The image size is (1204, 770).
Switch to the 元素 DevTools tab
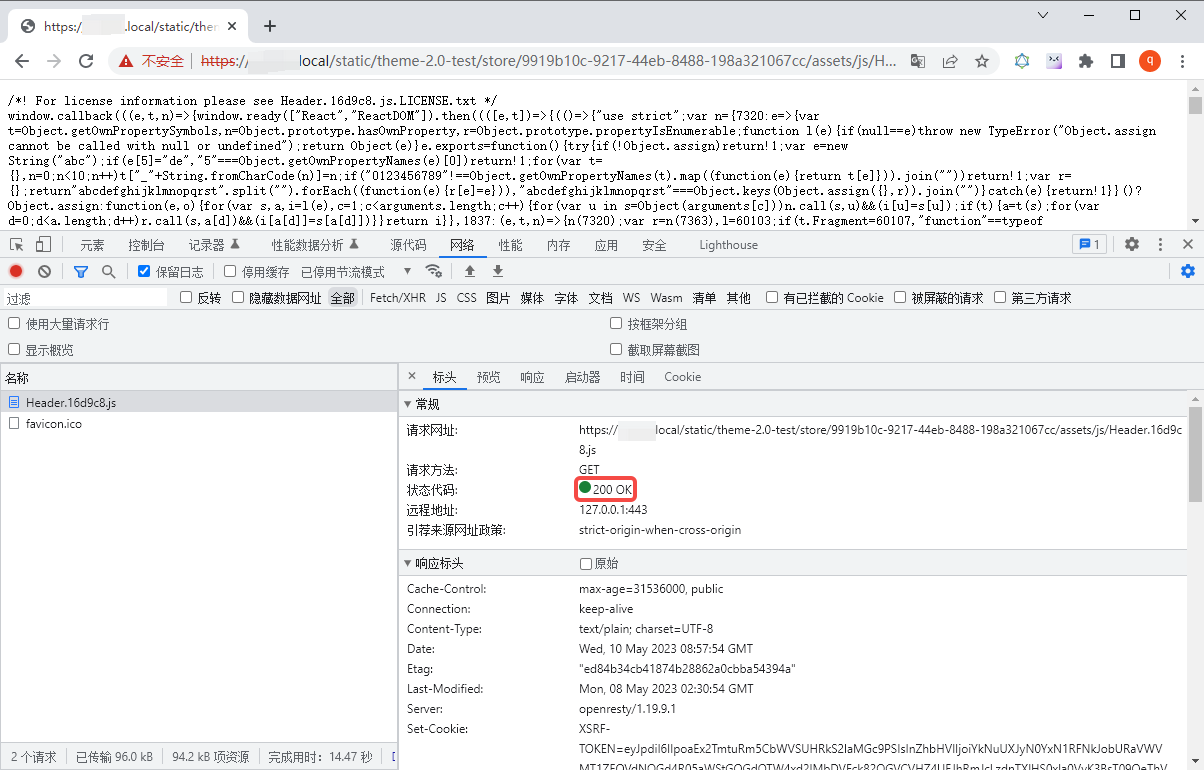(92, 244)
